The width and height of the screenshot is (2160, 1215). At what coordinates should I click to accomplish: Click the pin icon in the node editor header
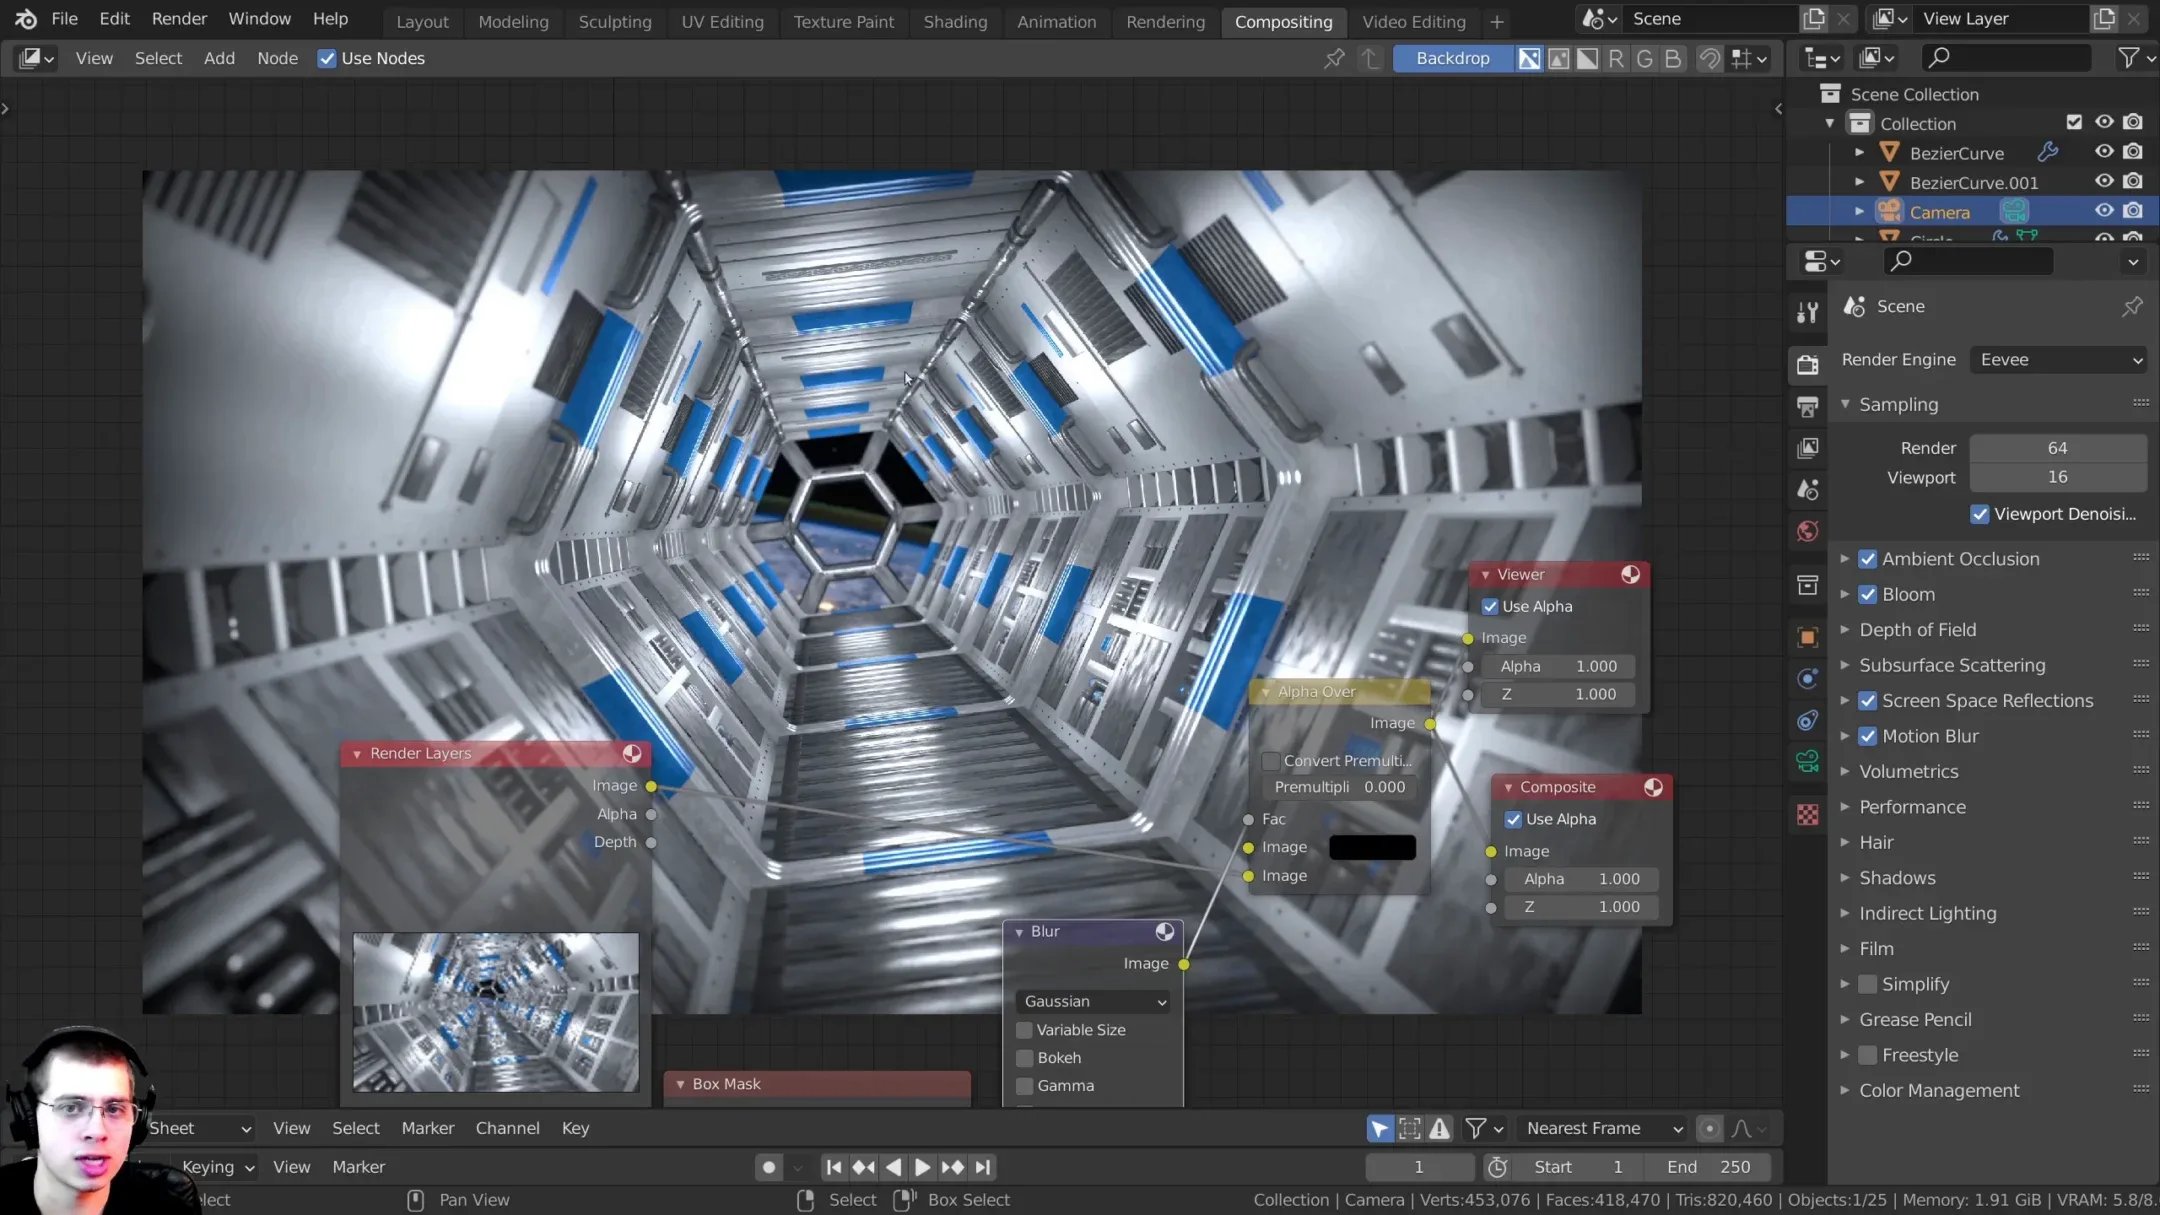coord(1335,58)
